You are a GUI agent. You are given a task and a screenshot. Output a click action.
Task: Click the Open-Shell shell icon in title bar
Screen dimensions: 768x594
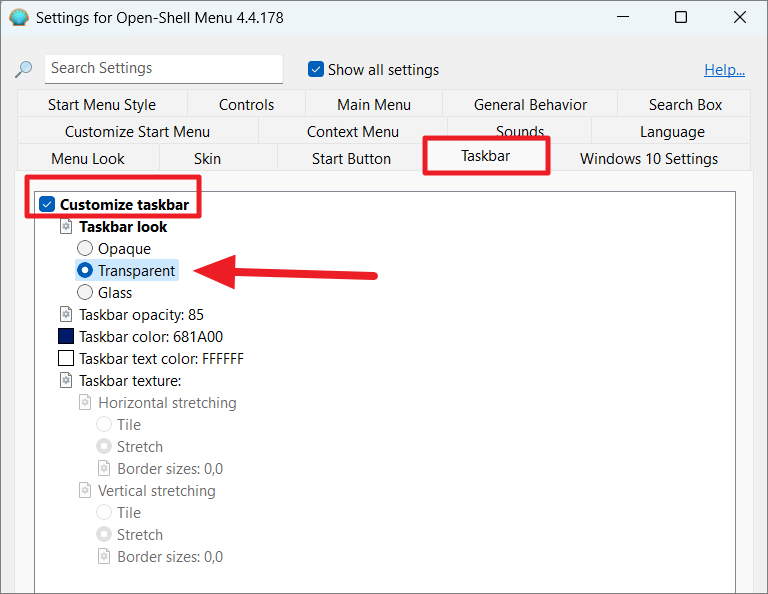(19, 18)
